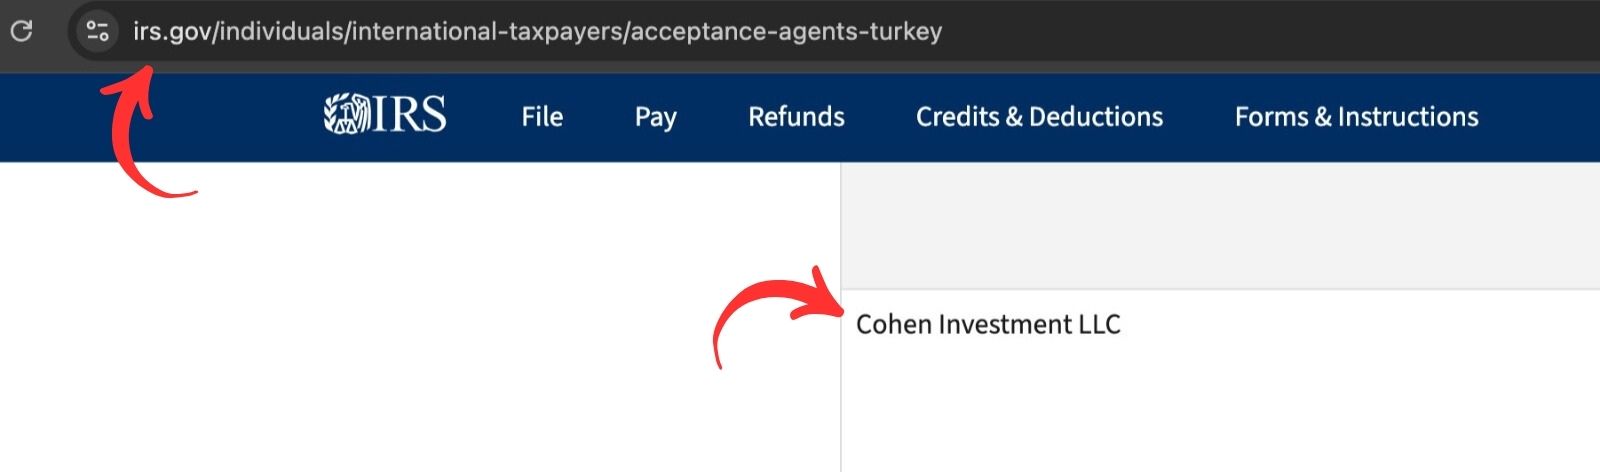Go to Credits & Deductions
1600x472 pixels.
pyautogui.click(x=1039, y=117)
